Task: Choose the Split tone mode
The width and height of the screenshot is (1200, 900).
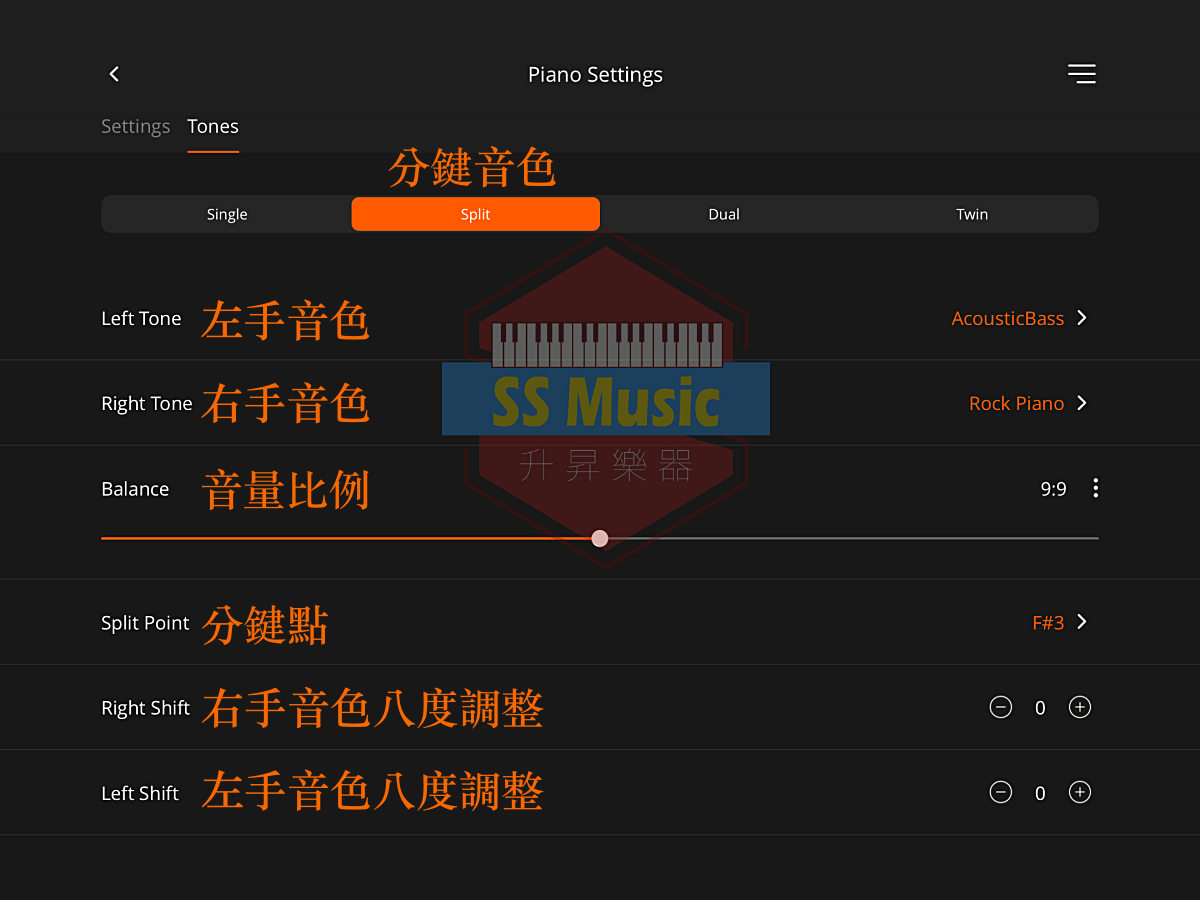Action: 476,214
